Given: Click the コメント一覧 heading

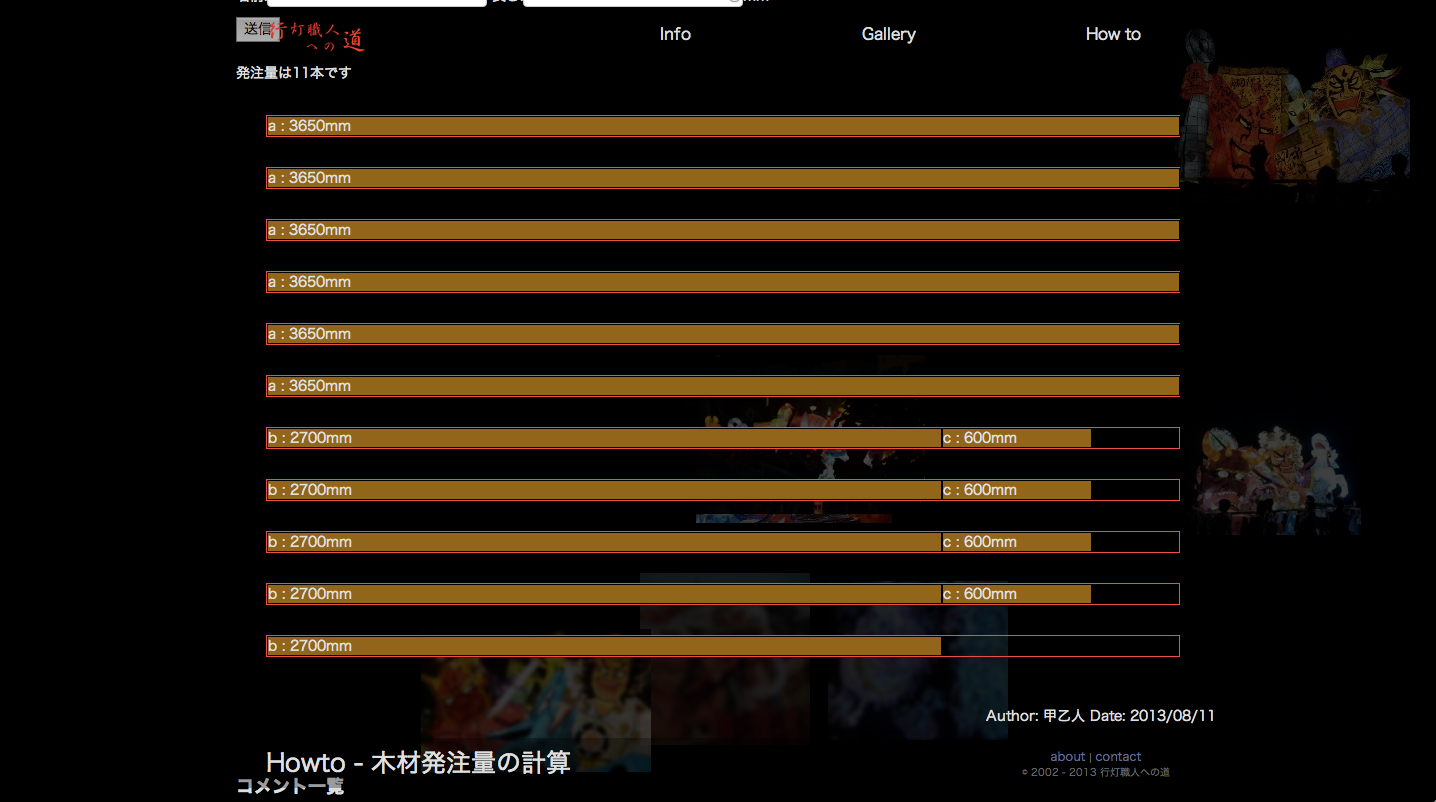Looking at the screenshot, I should (290, 787).
